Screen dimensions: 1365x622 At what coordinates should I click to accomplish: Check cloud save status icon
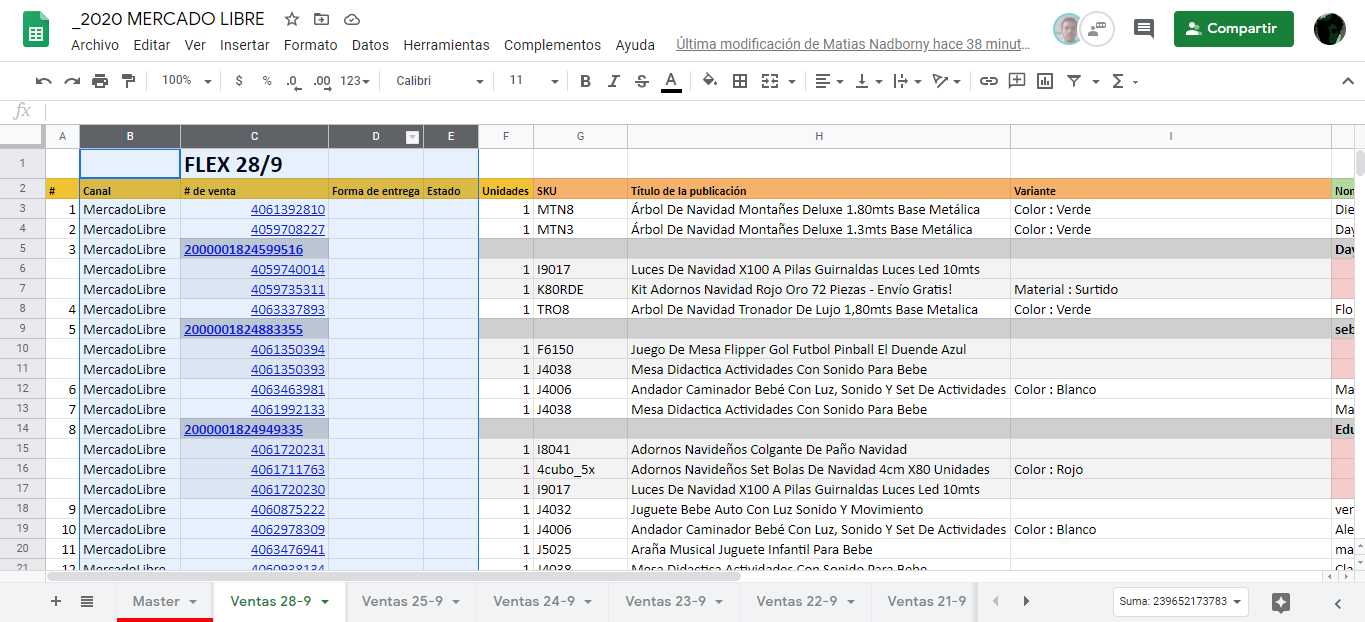pyautogui.click(x=351, y=19)
